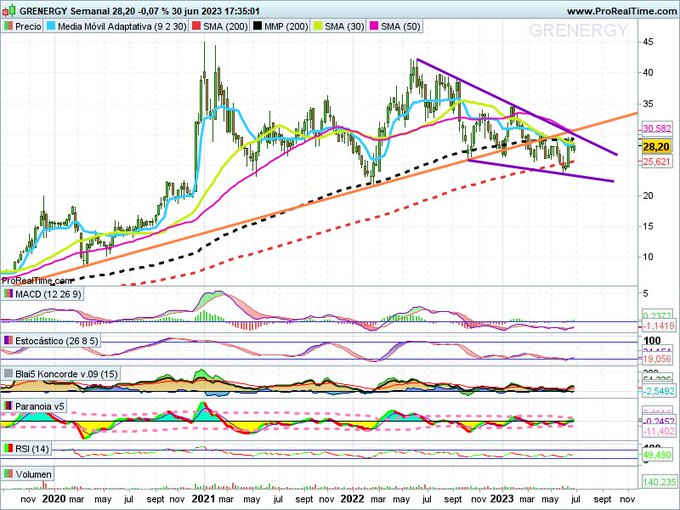
Task: Open the SMA (50) indicator label
Action: coord(400,26)
